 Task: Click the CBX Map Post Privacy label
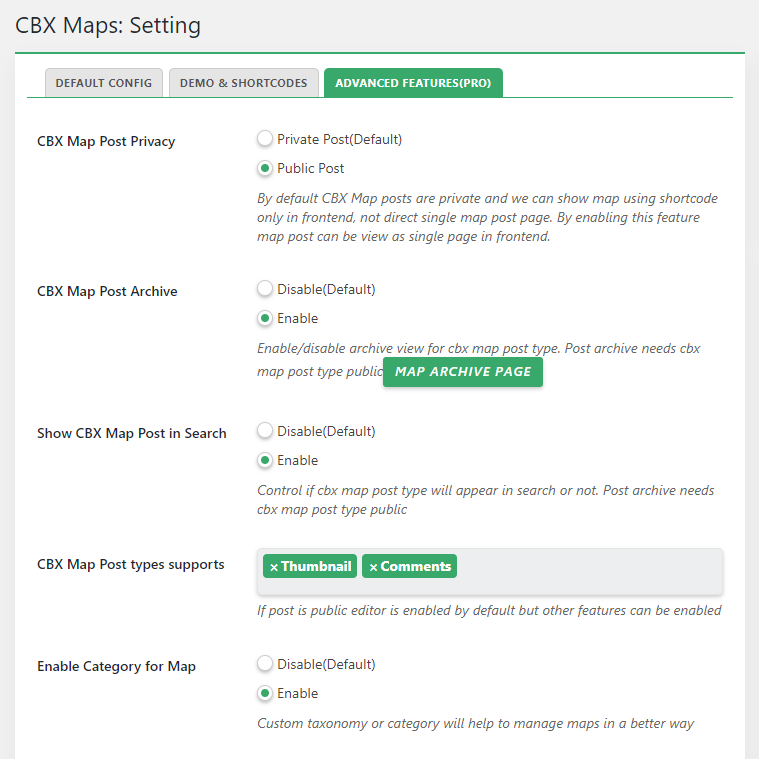pos(106,141)
